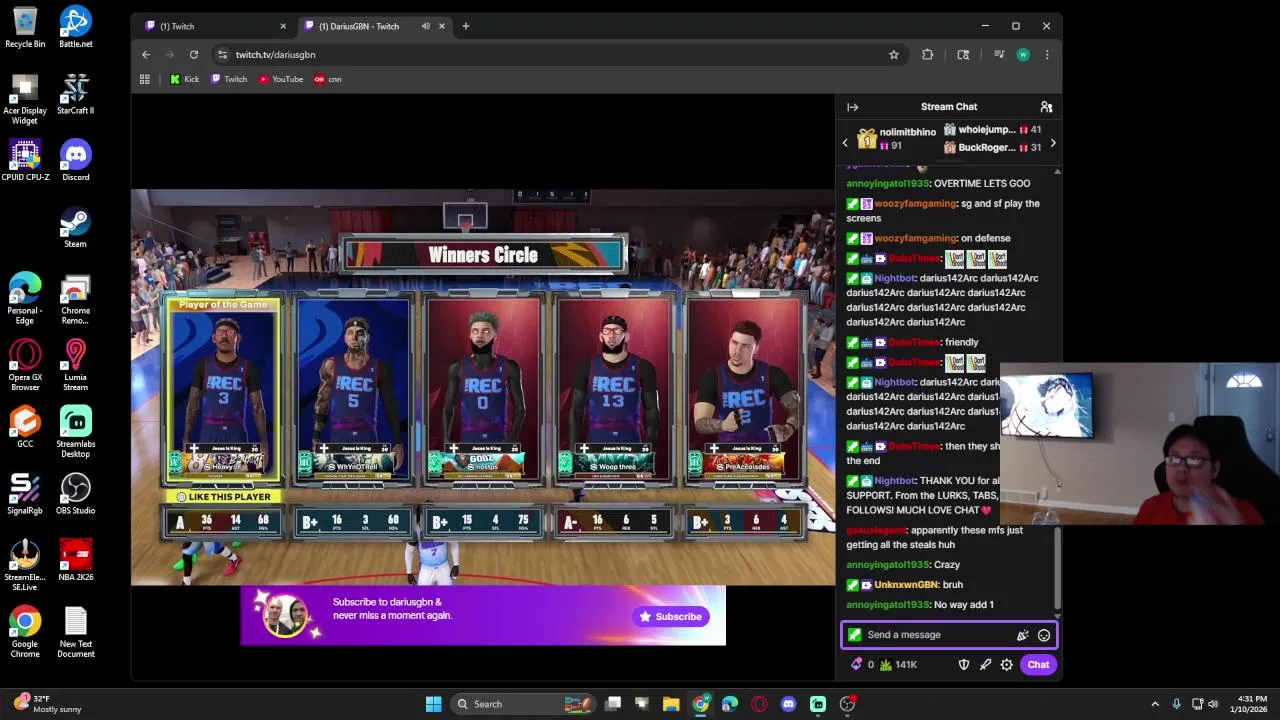Open the Chrome profile avatar menu
This screenshot has height=720, width=1280.
point(1023,55)
